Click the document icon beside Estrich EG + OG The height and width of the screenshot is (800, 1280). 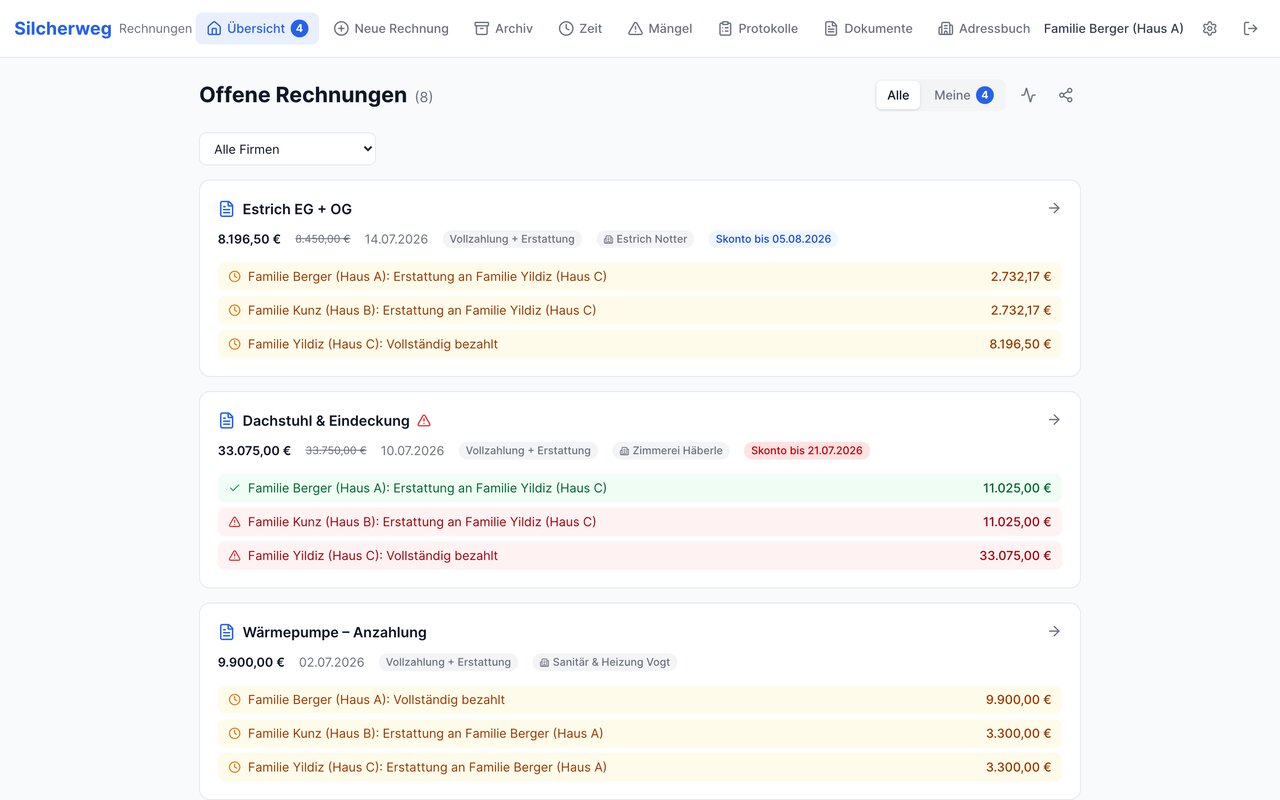tap(226, 209)
